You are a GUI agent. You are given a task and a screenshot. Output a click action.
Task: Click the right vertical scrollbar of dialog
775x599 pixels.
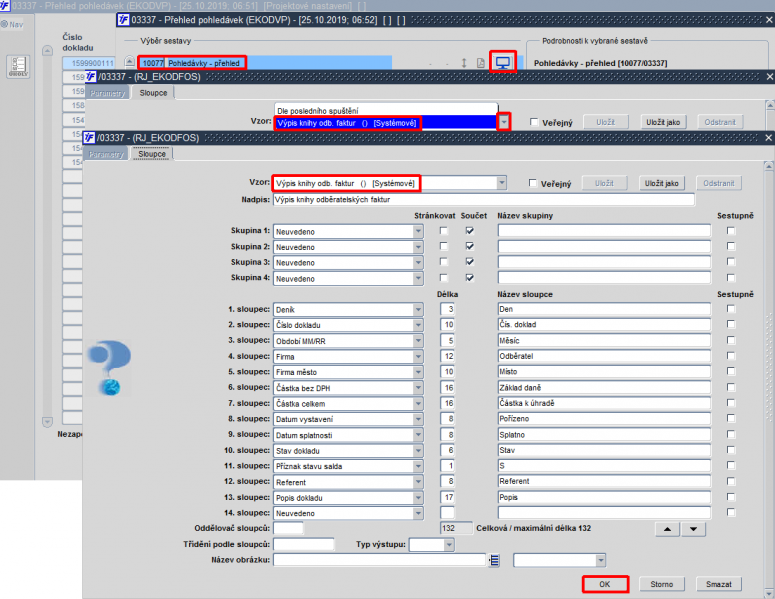[x=769, y=376]
